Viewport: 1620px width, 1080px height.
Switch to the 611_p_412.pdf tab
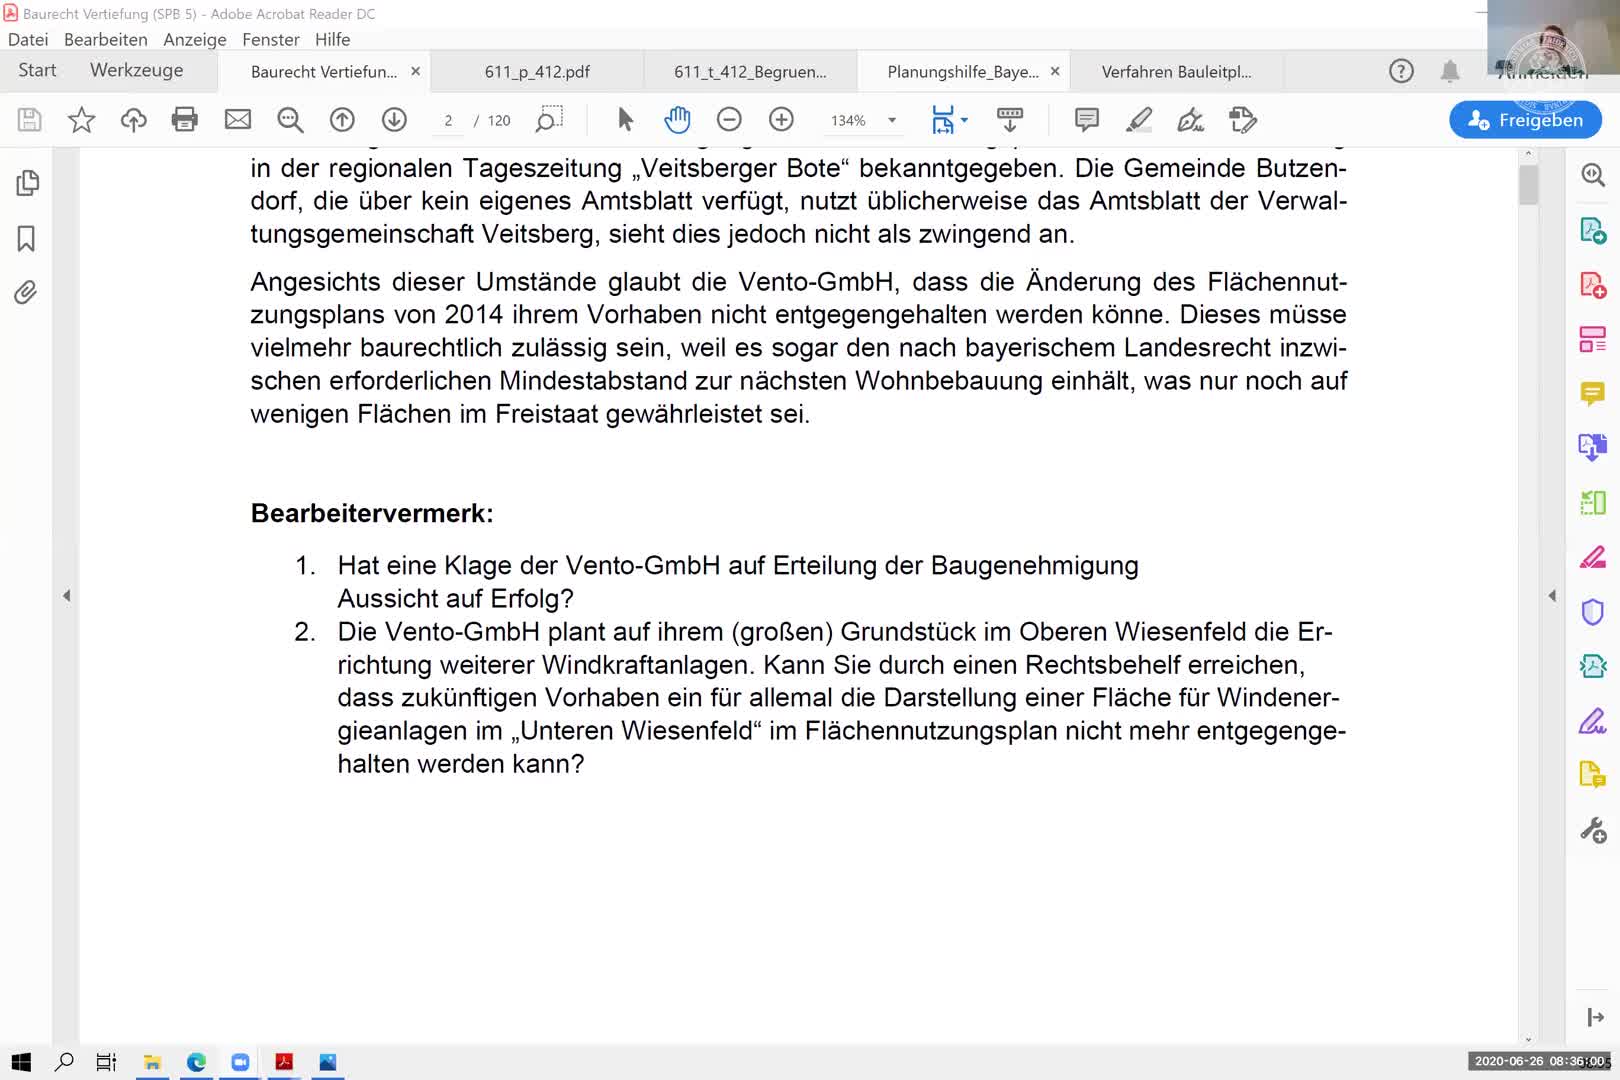tap(537, 71)
